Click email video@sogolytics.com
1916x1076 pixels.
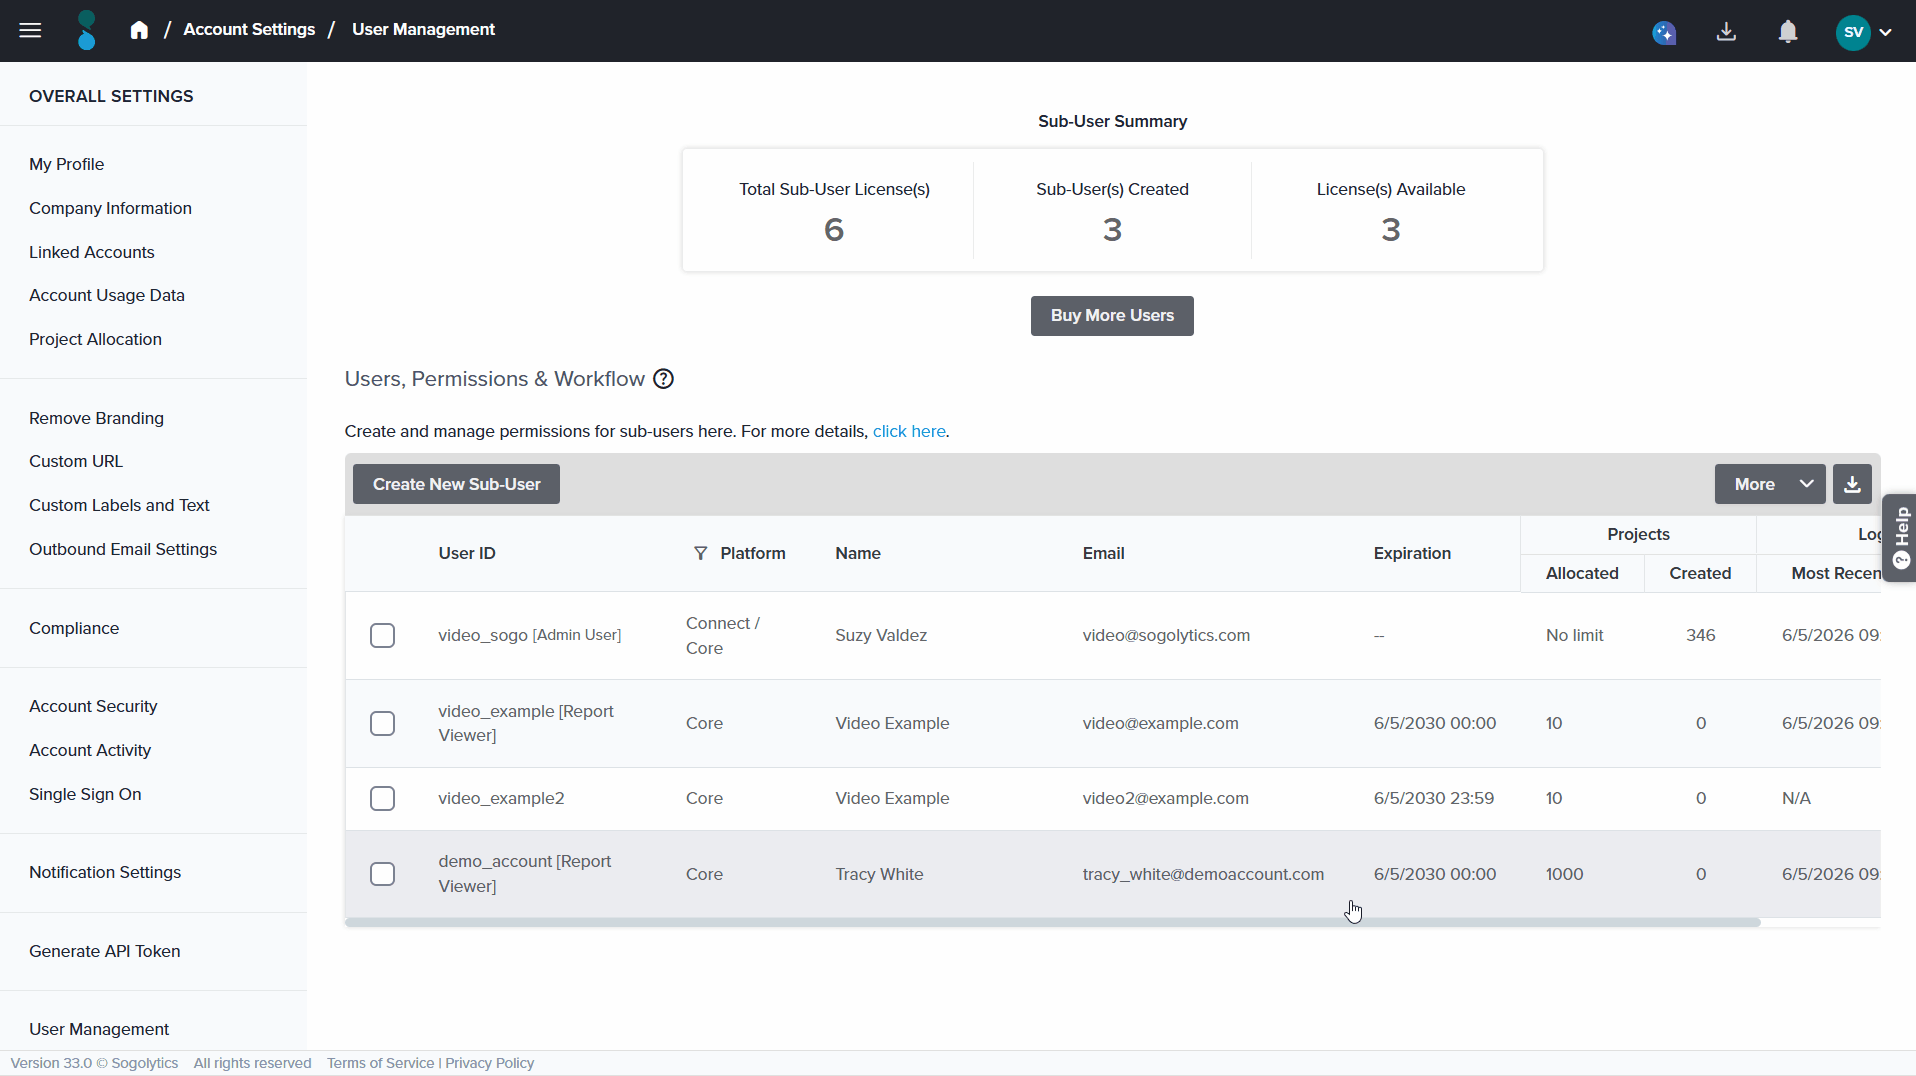1166,635
